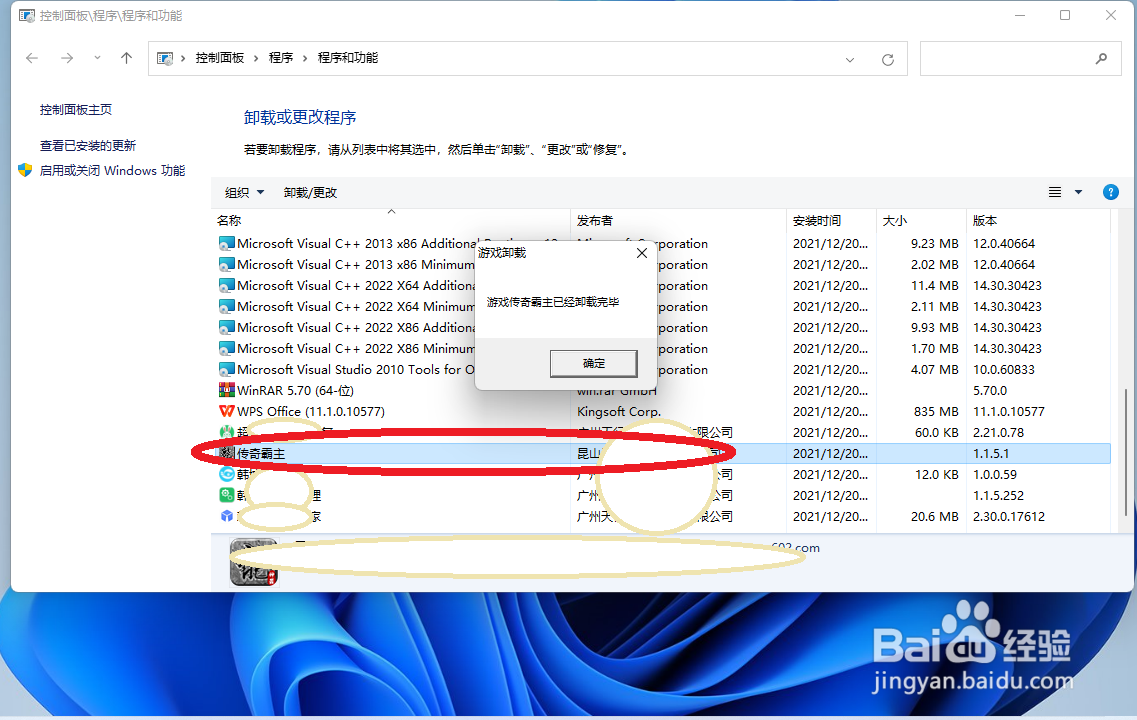
Task: Open the recent locations chevron
Action: tap(97, 58)
